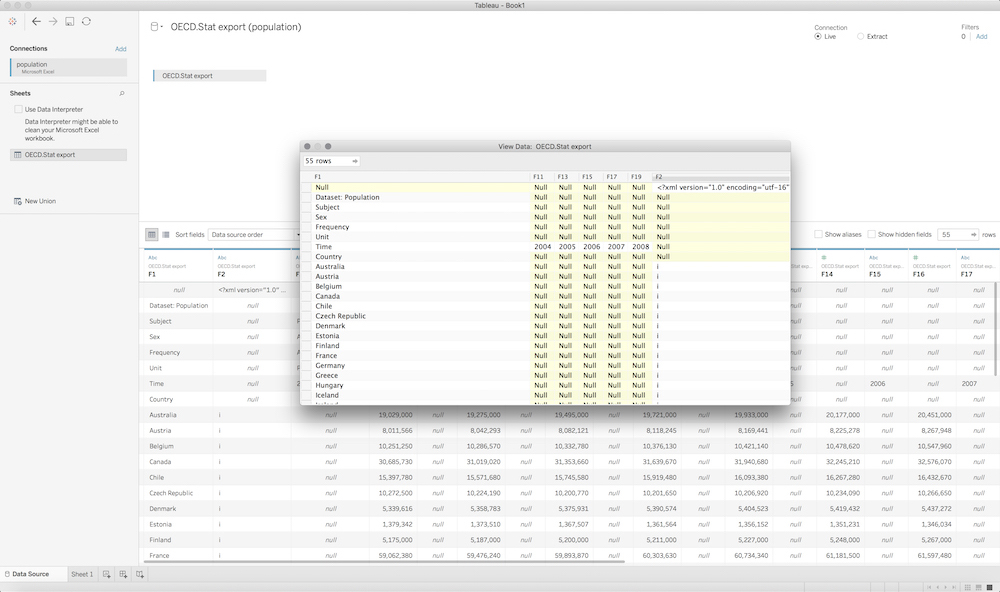Select the 'Dataset: Population' row in View Data
This screenshot has width=1000, height=592.
(x=545, y=197)
